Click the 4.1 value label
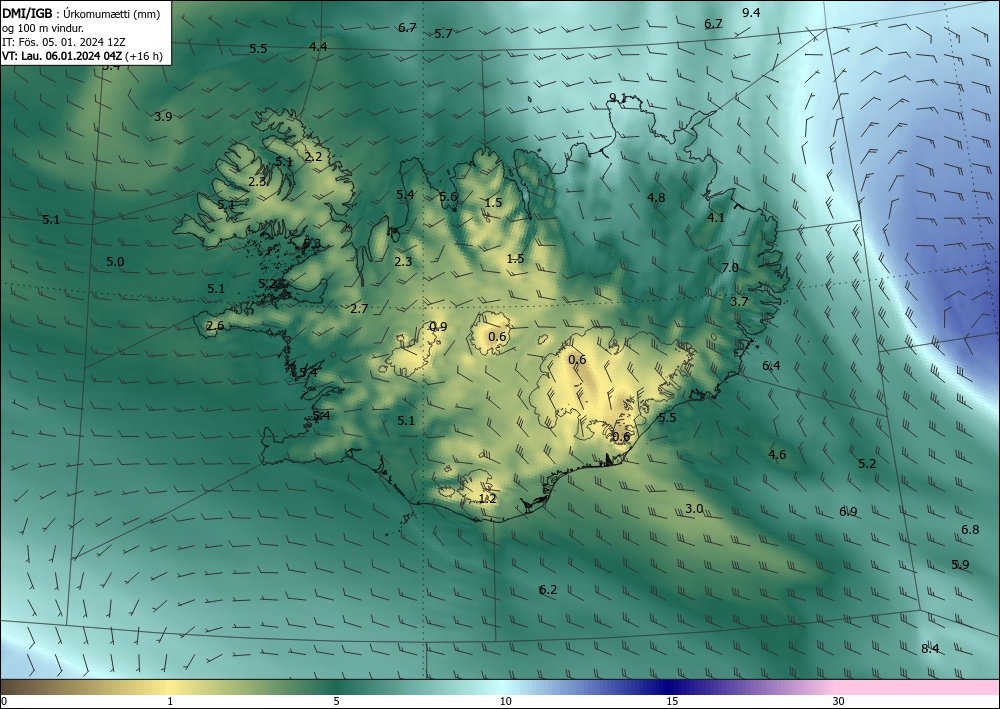 pos(716,217)
